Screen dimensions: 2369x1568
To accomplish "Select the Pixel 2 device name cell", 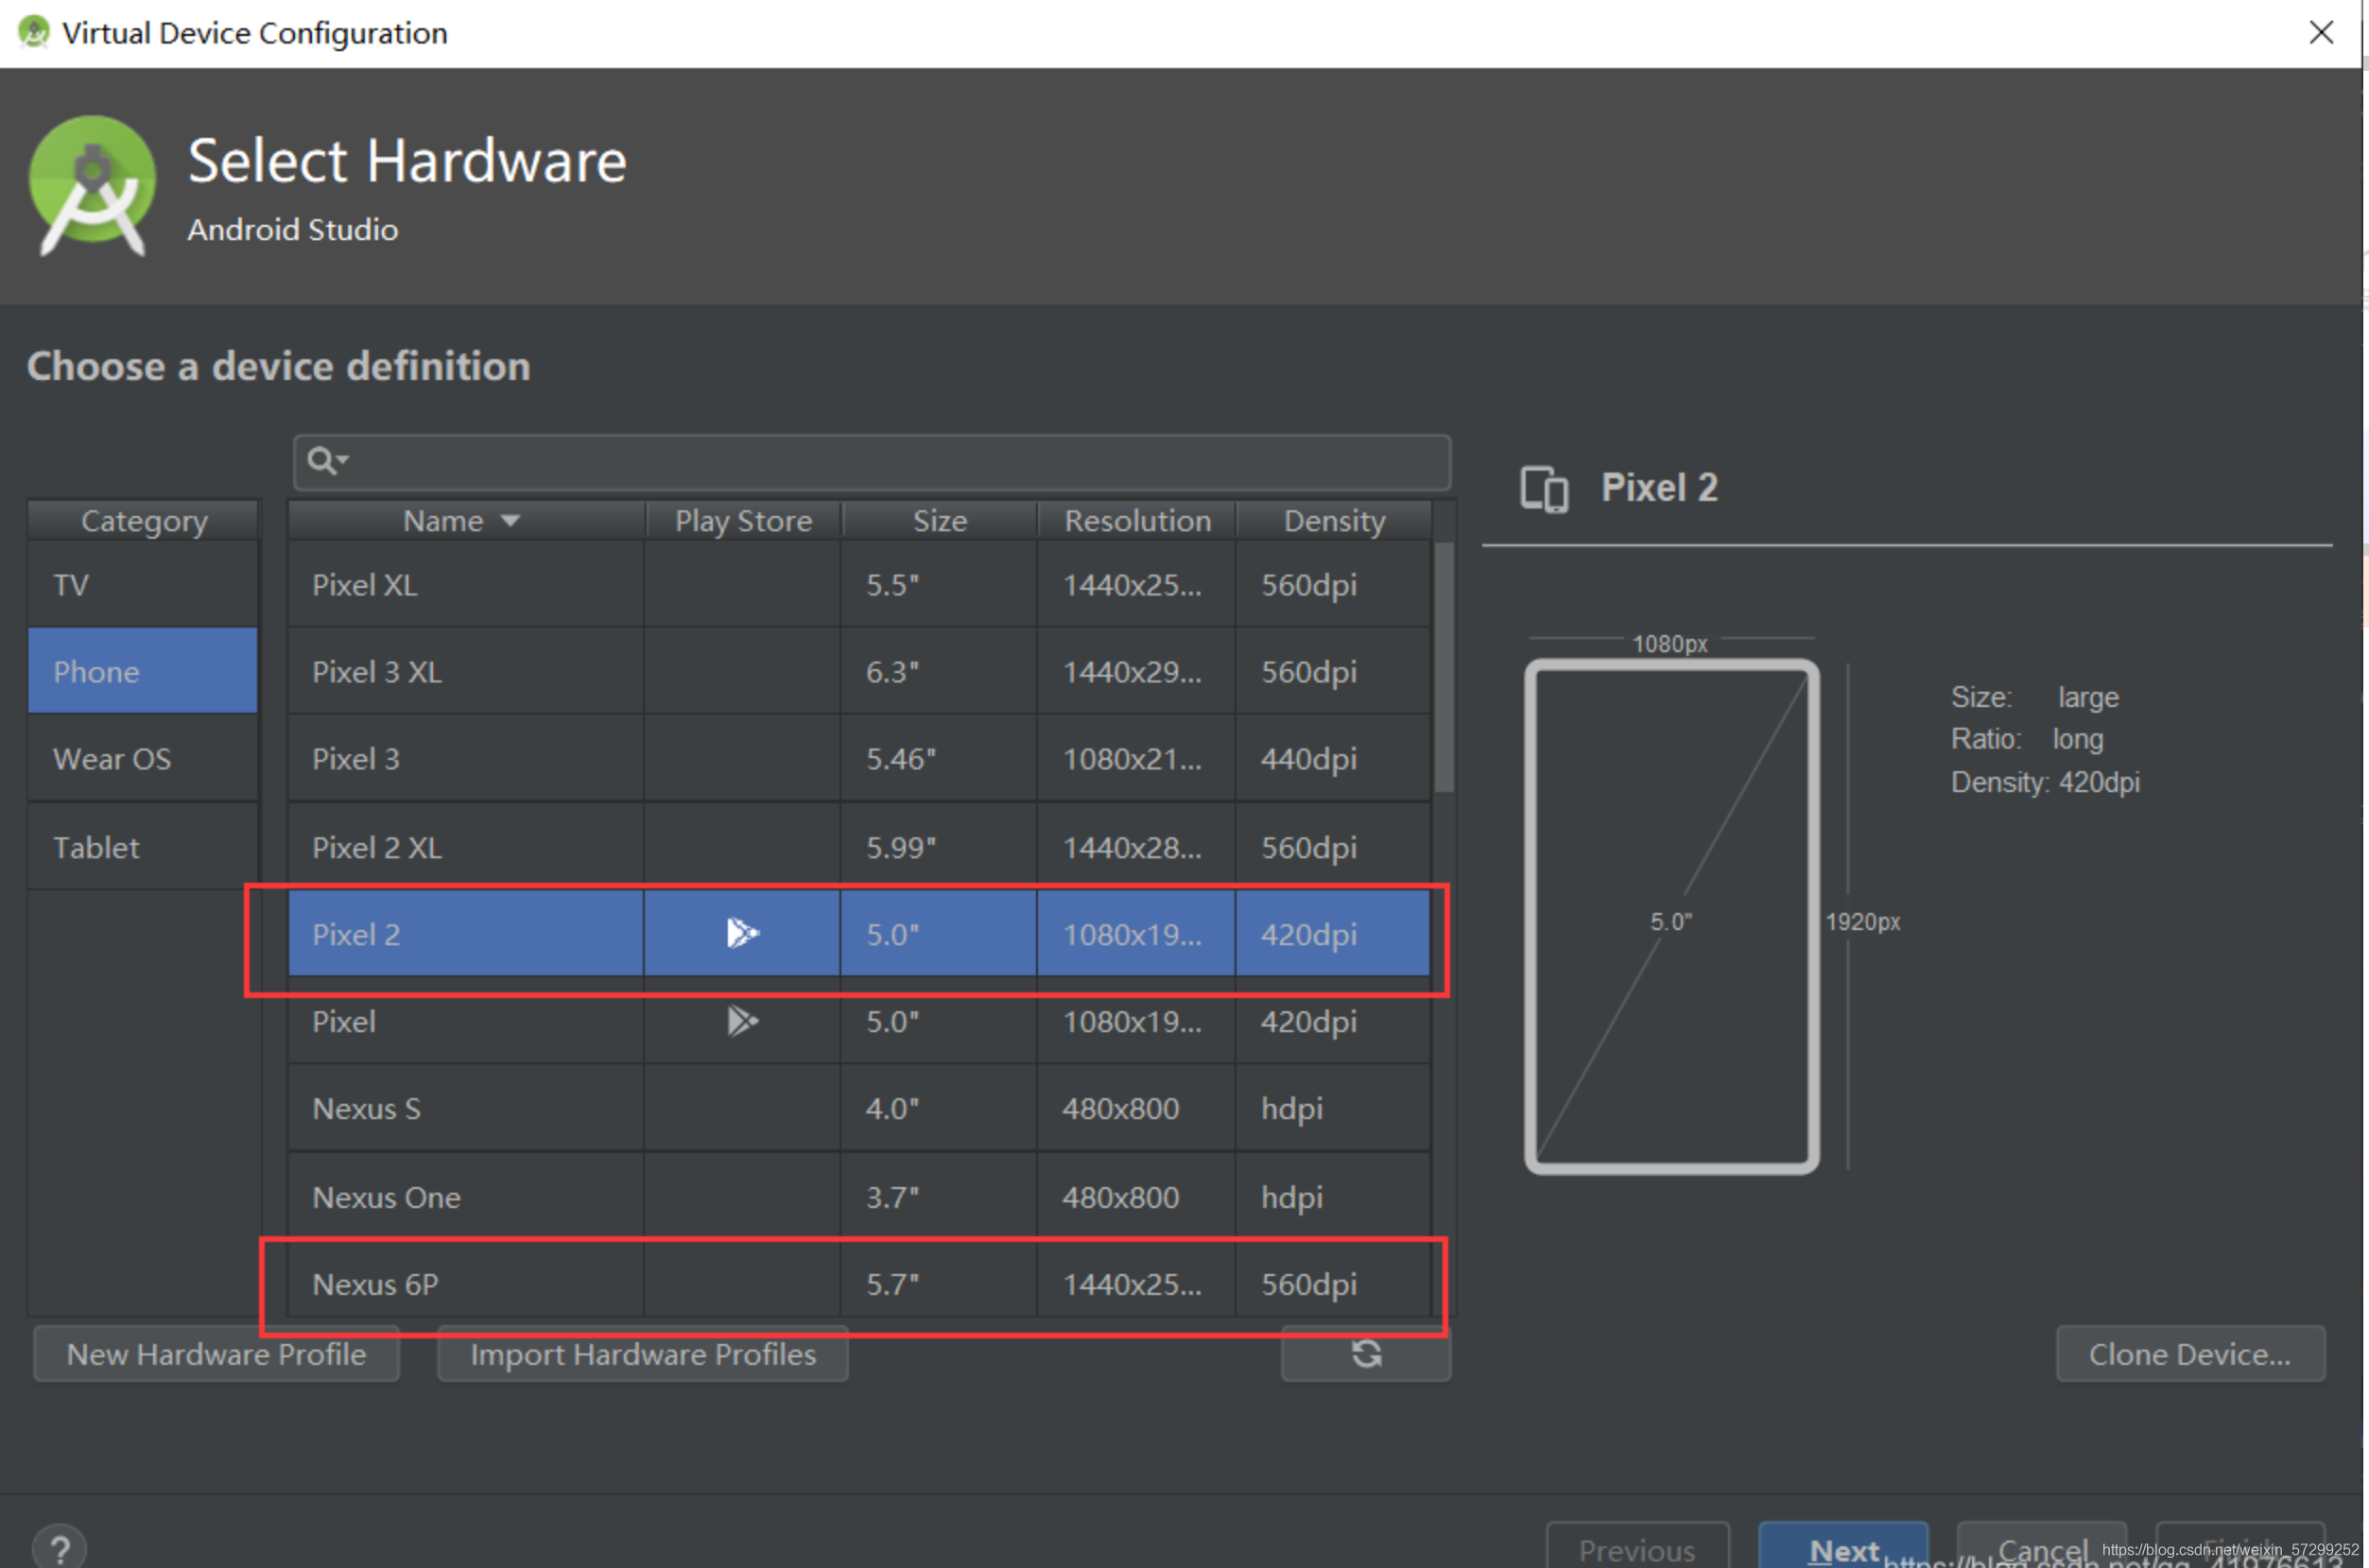I will pos(466,933).
